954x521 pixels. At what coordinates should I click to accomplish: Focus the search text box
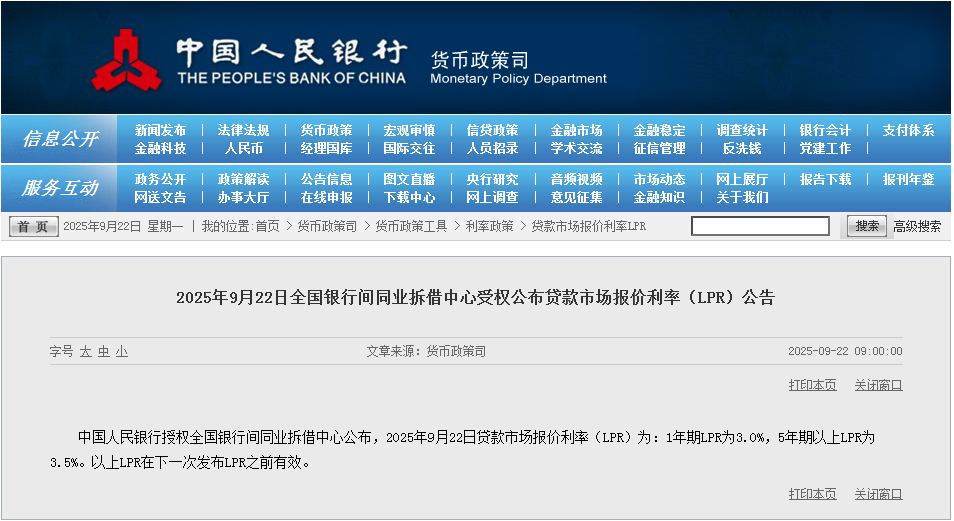pyautogui.click(x=760, y=226)
